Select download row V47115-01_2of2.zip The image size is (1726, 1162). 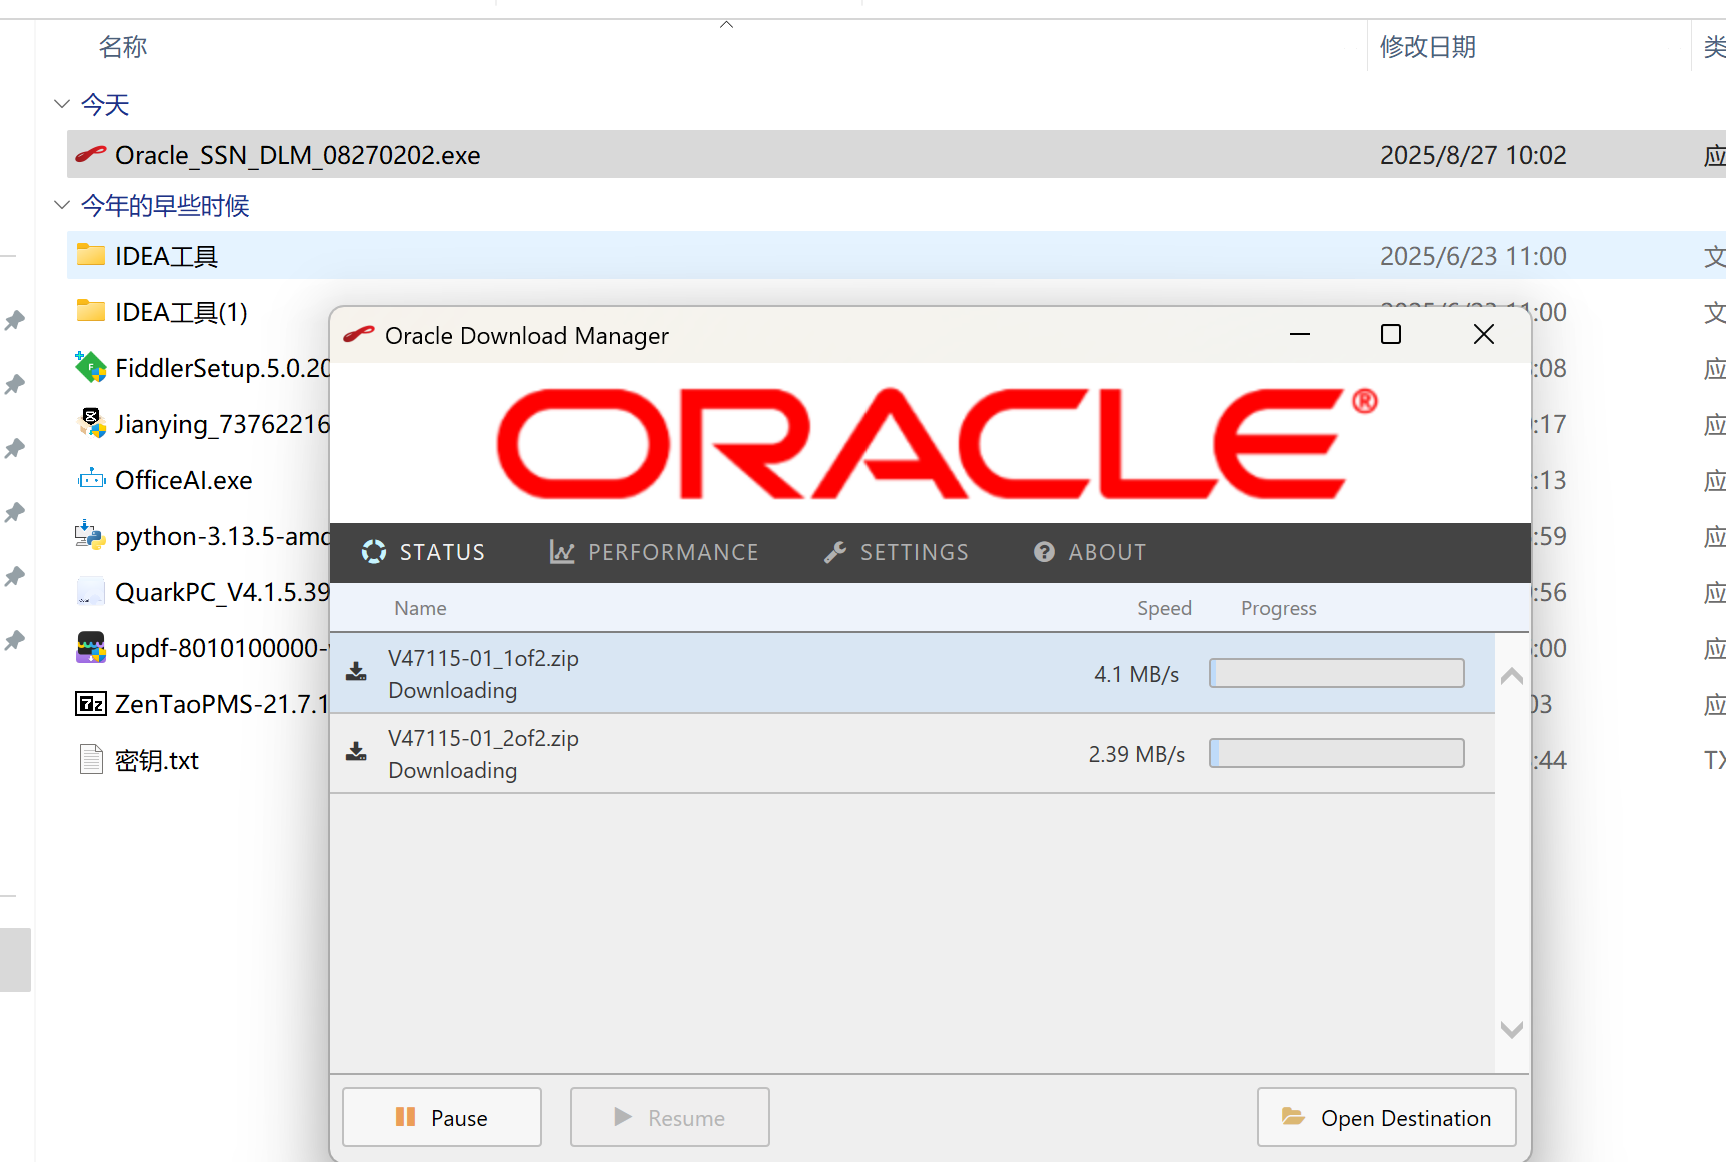tap(912, 753)
